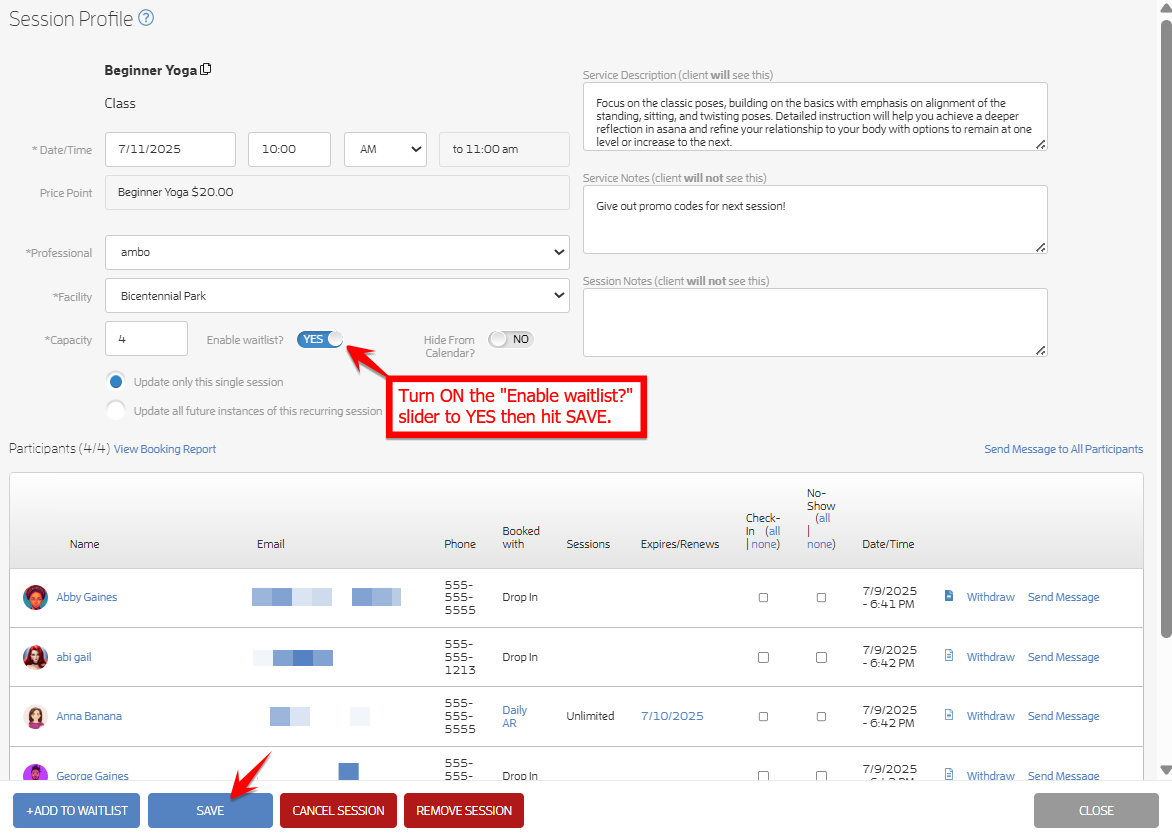This screenshot has width=1172, height=839.
Task: Click the scrollbar down arrow
Action: pyautogui.click(x=1166, y=769)
